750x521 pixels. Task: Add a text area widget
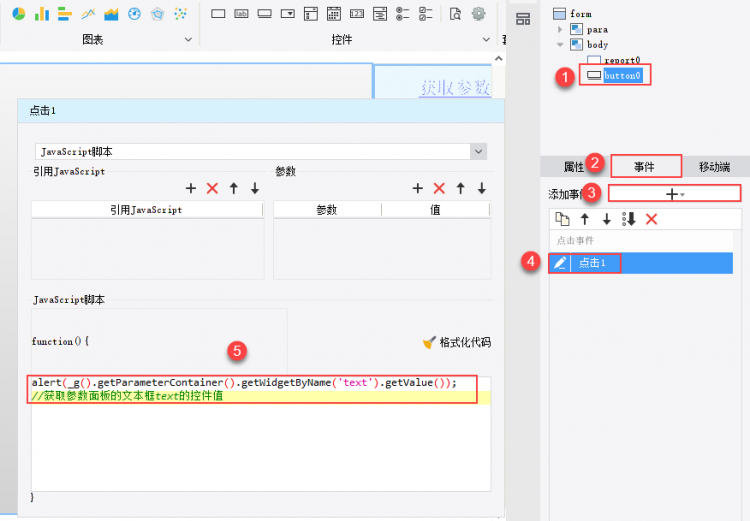(x=380, y=14)
